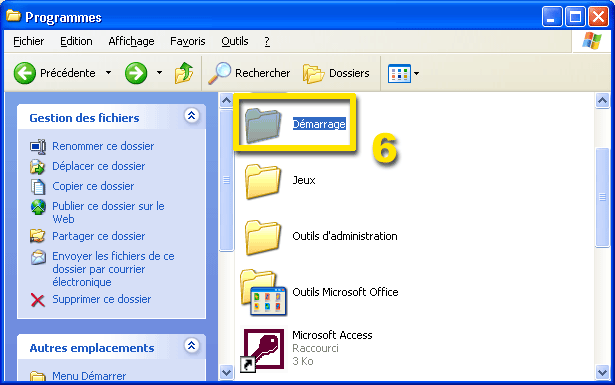
Task: Click the left pane scroll-up arrow
Action: click(x=226, y=101)
